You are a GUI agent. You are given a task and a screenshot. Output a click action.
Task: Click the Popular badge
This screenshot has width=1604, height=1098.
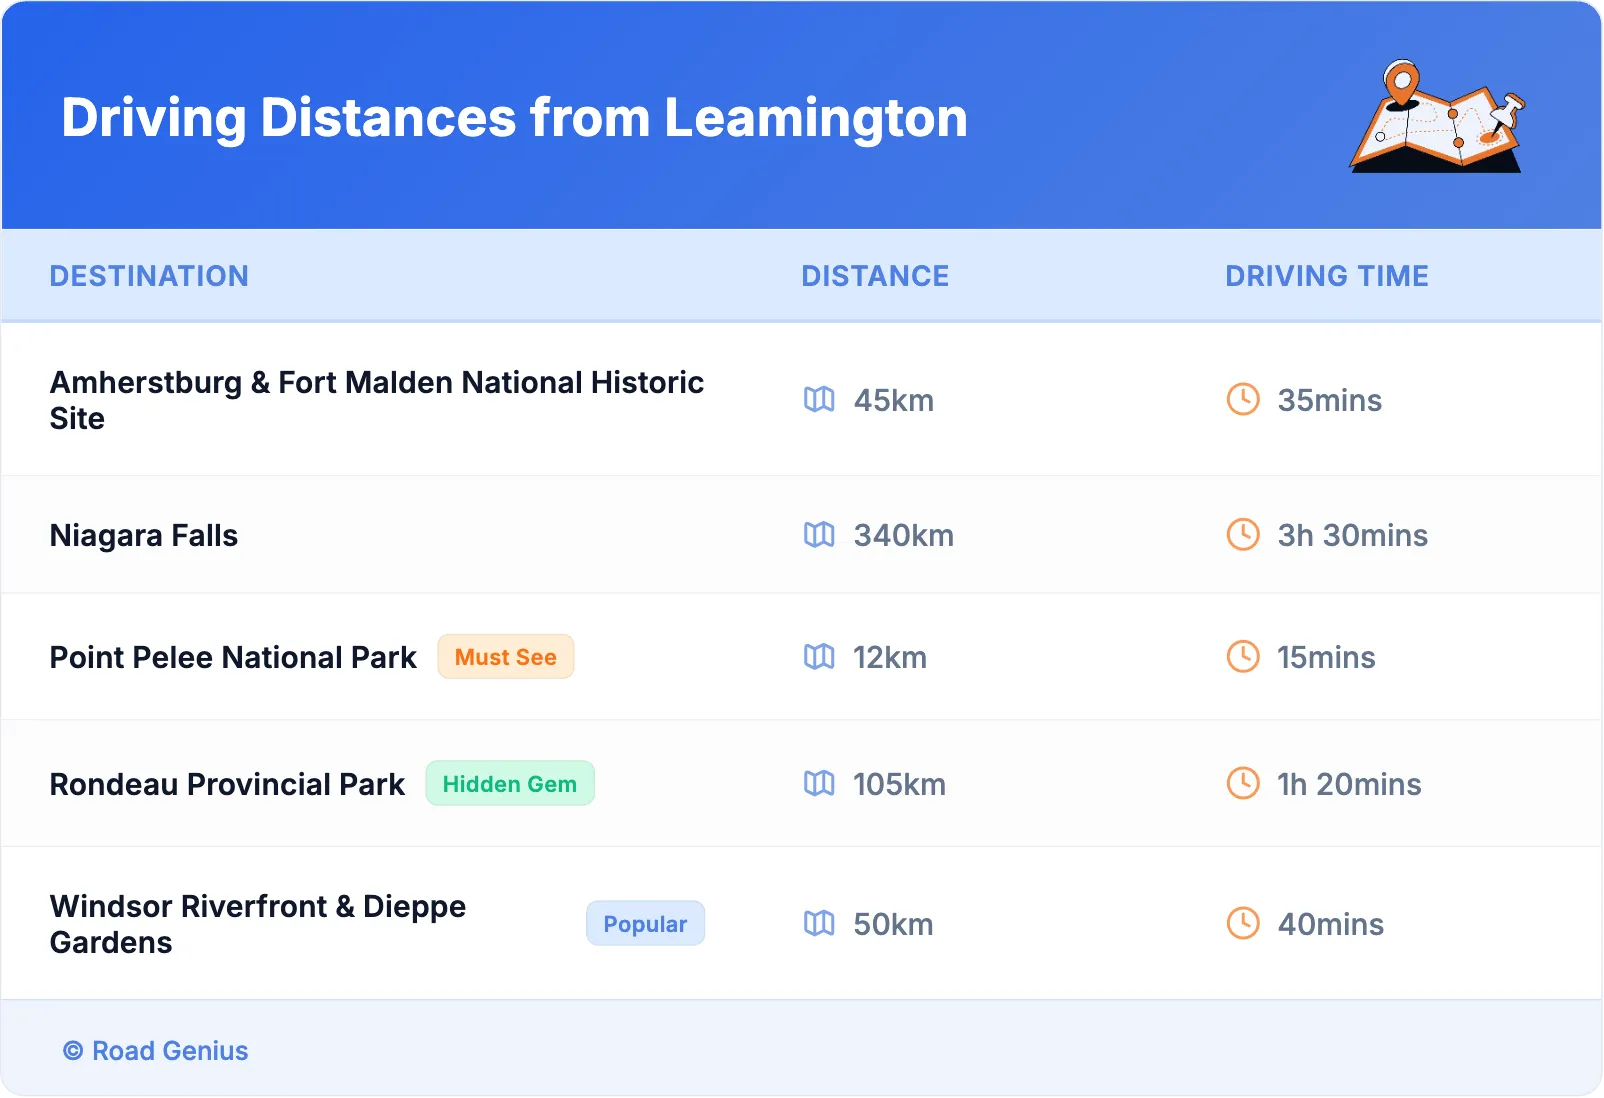(645, 924)
